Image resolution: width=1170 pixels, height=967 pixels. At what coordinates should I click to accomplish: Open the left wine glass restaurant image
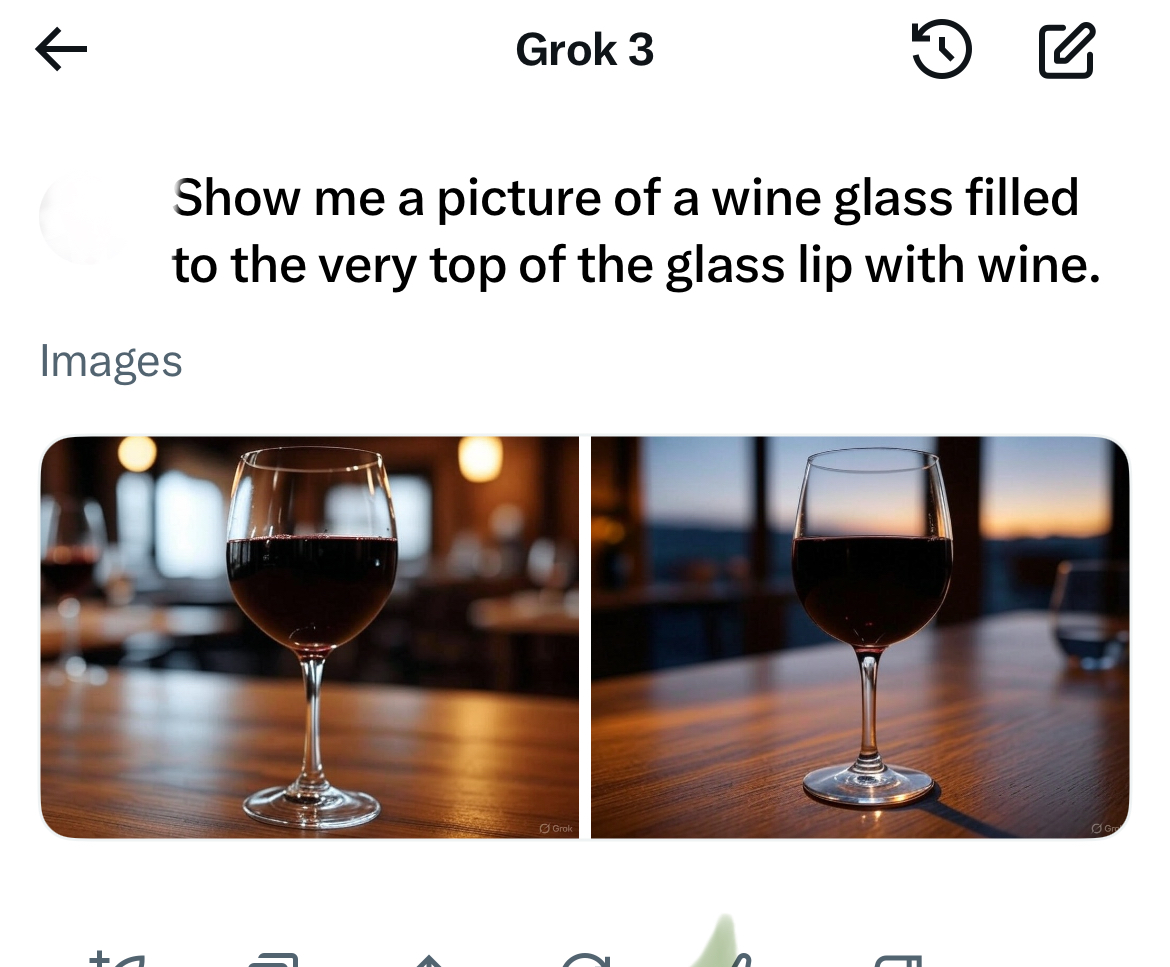[309, 637]
